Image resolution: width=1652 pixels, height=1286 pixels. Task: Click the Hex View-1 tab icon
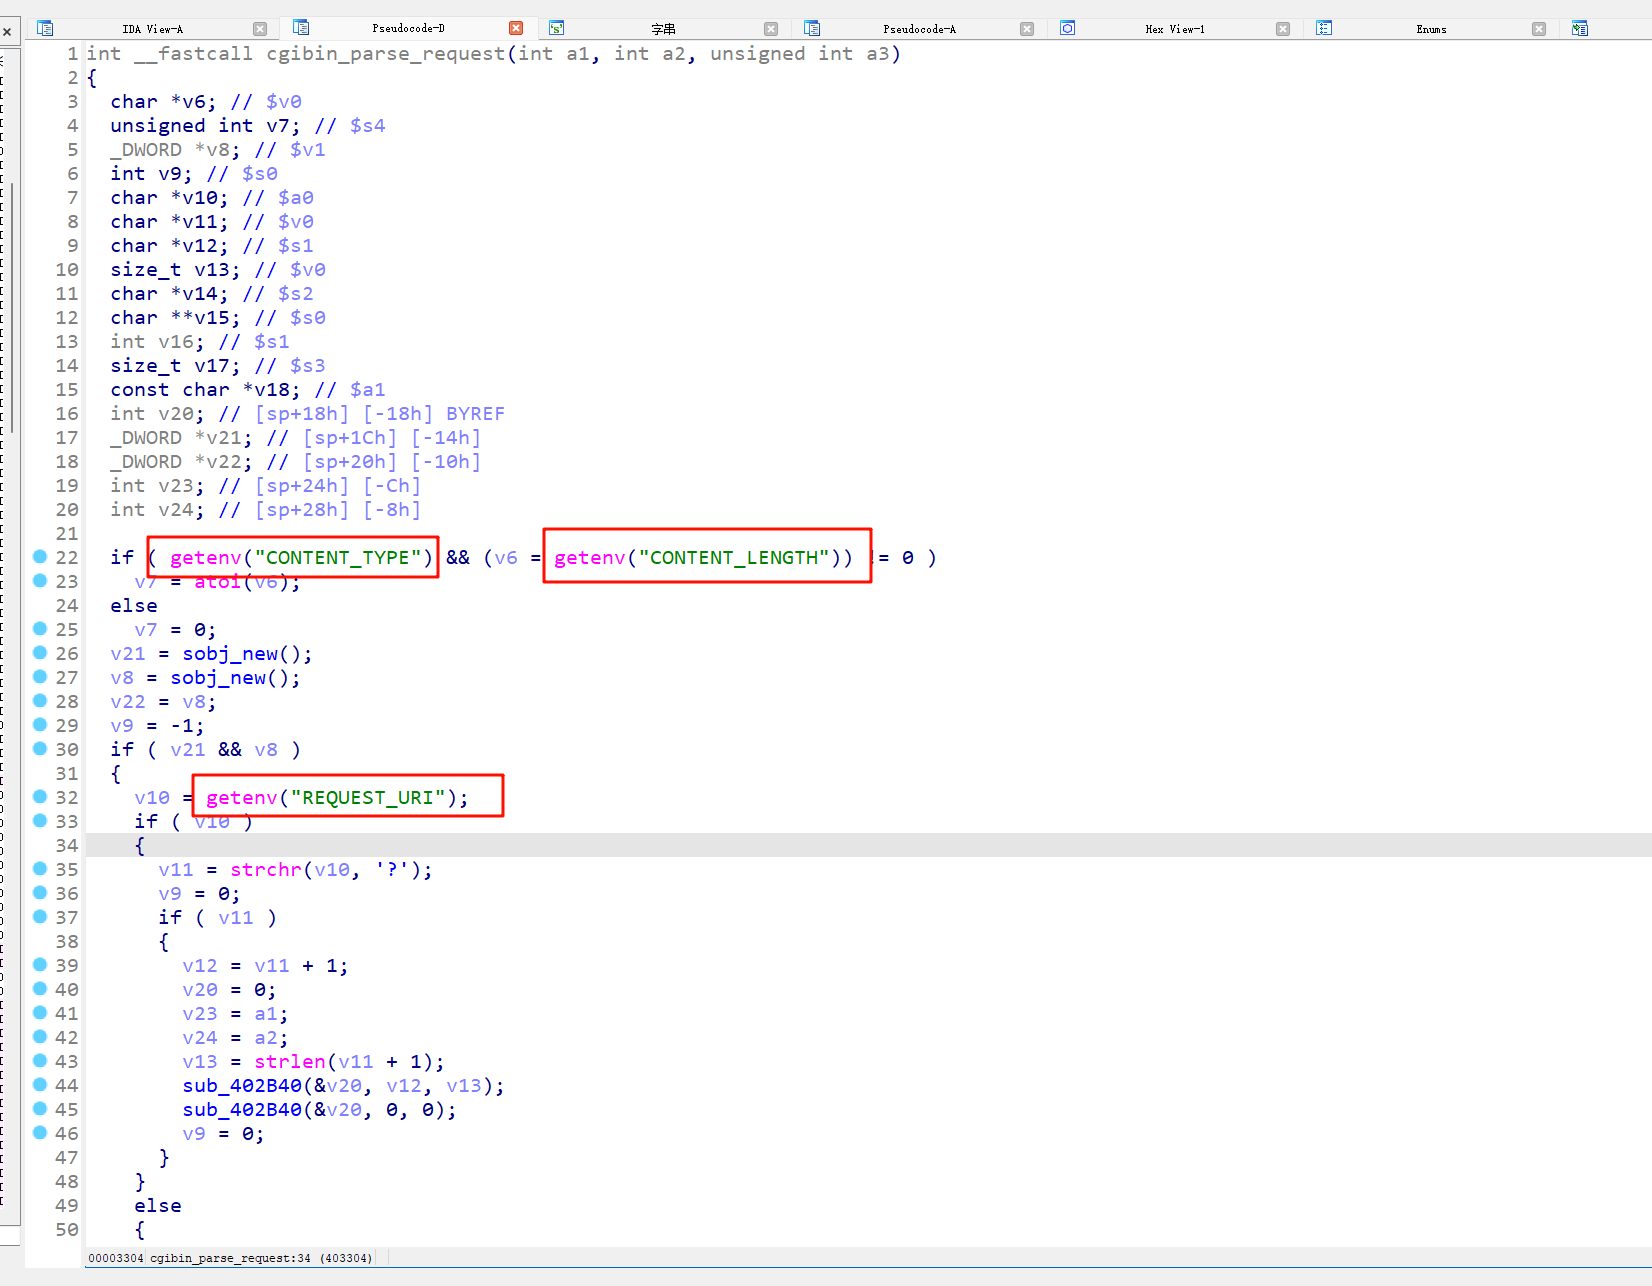point(1068,28)
